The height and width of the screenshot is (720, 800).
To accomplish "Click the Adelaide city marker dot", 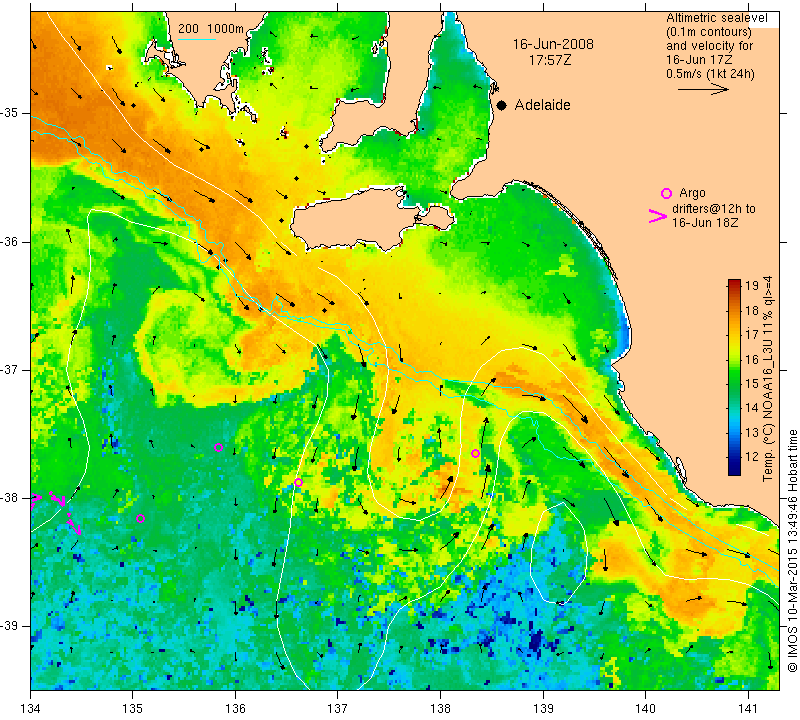I will [502, 105].
